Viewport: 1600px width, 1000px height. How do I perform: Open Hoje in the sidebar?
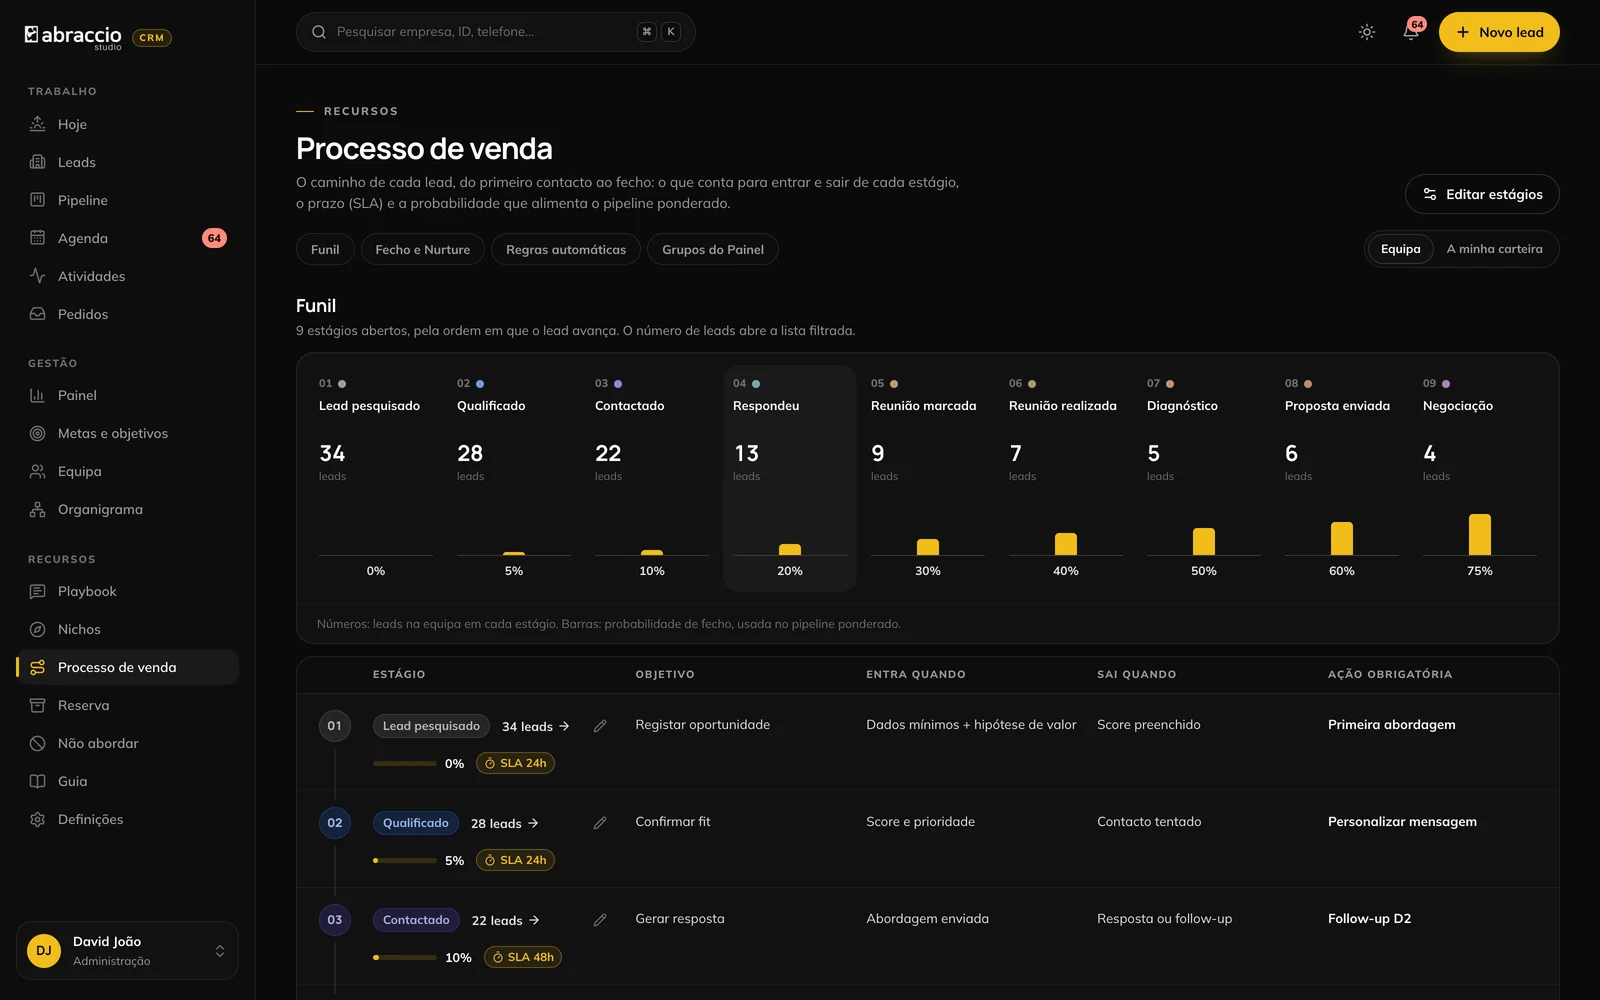(127, 124)
